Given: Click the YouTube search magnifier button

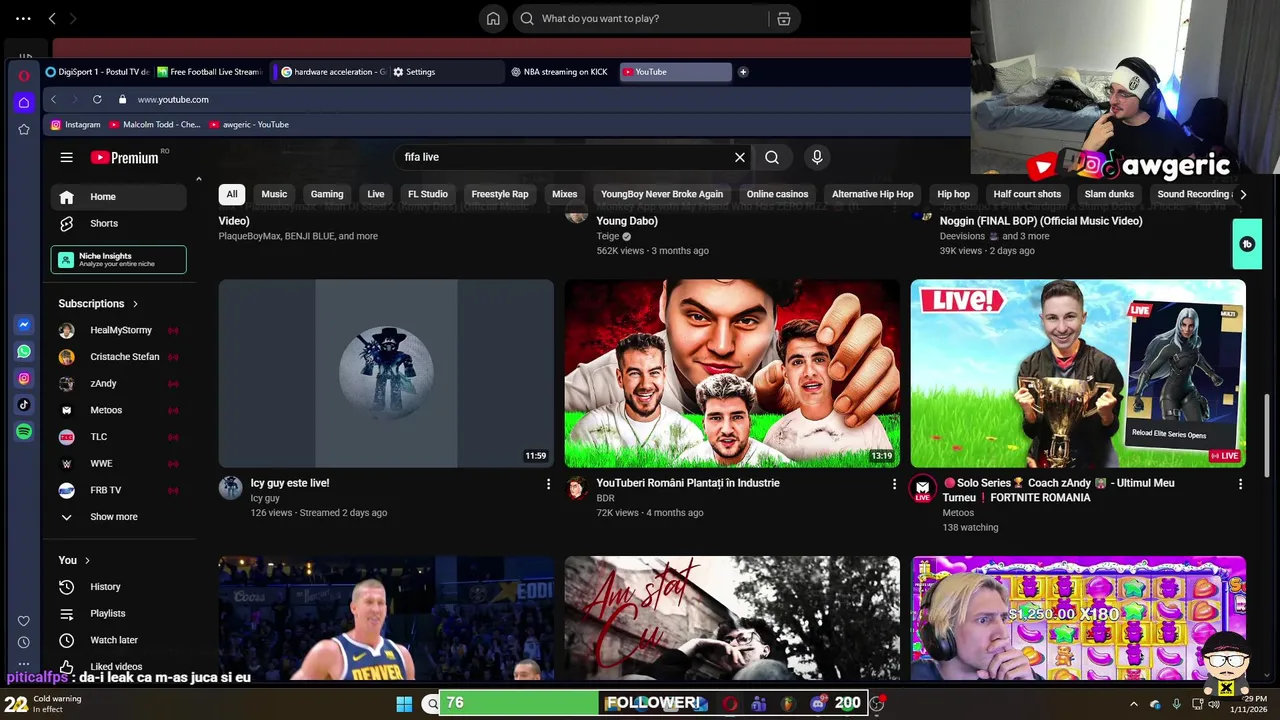Looking at the screenshot, I should tap(772, 157).
